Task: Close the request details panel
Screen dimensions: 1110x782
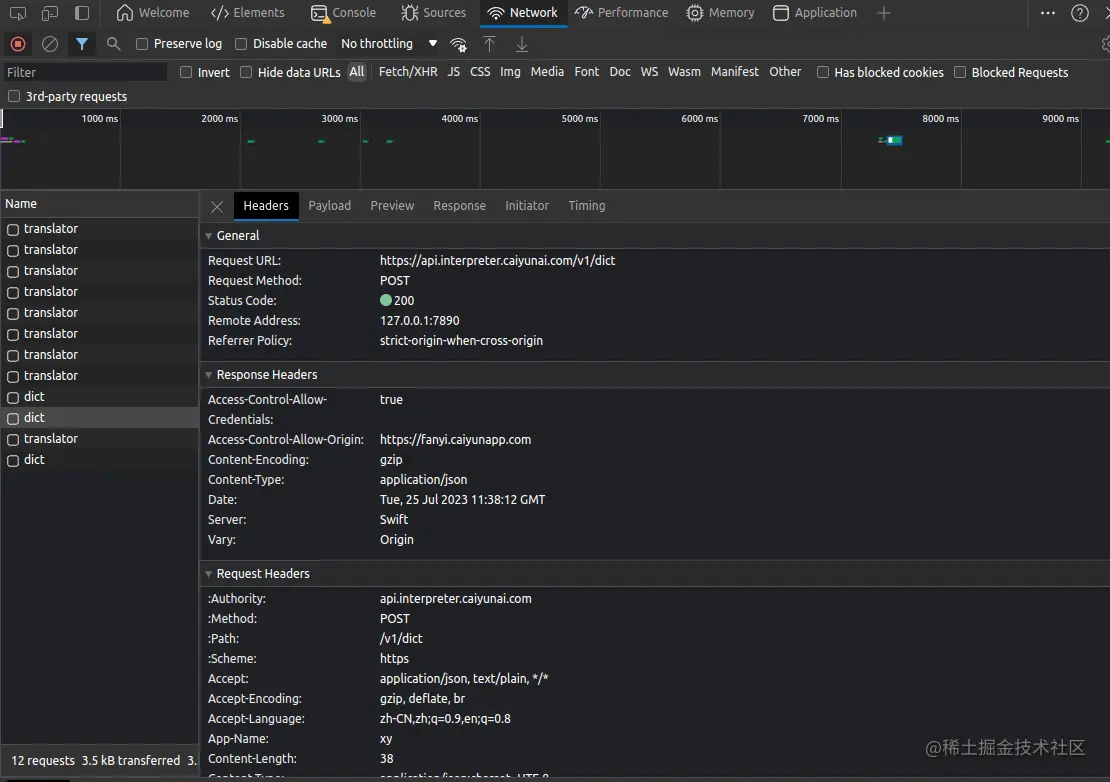Action: click(217, 207)
